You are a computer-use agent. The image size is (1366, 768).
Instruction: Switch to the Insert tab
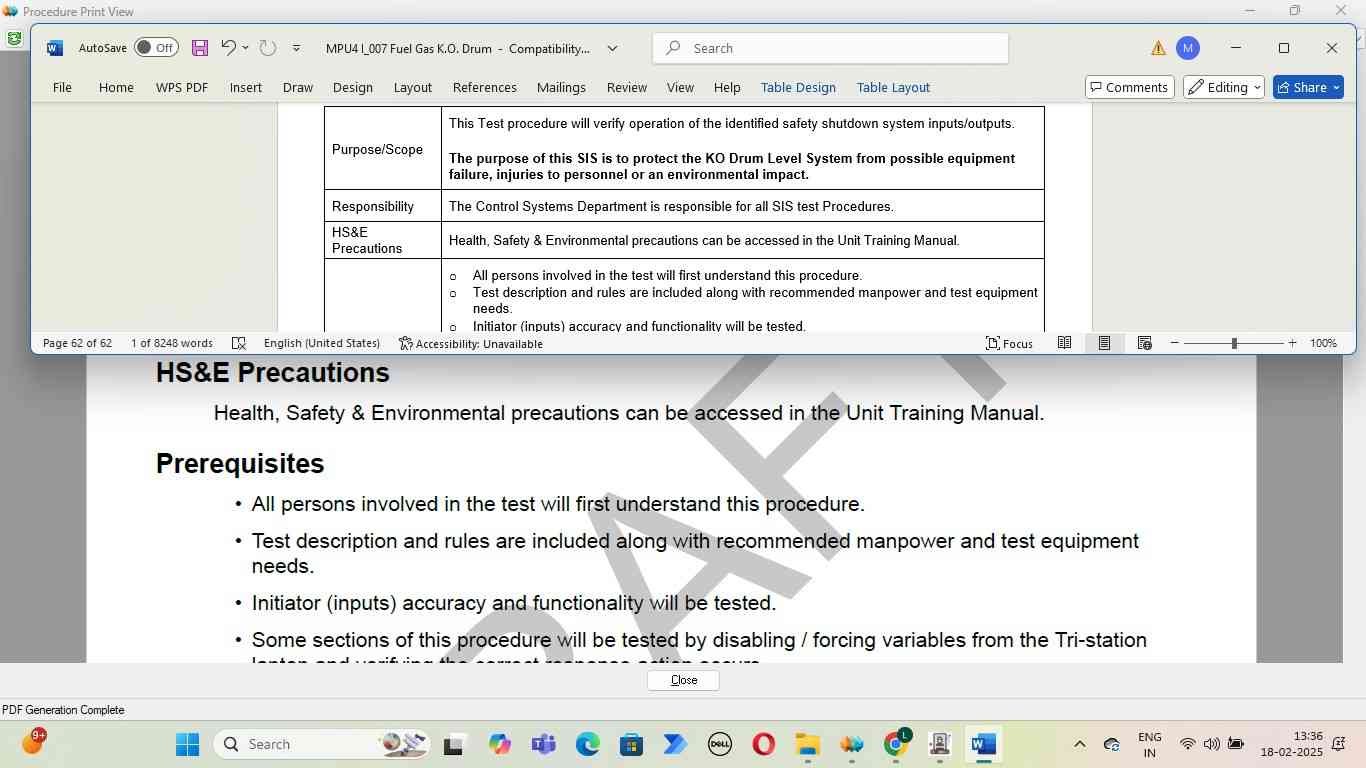pyautogui.click(x=246, y=87)
